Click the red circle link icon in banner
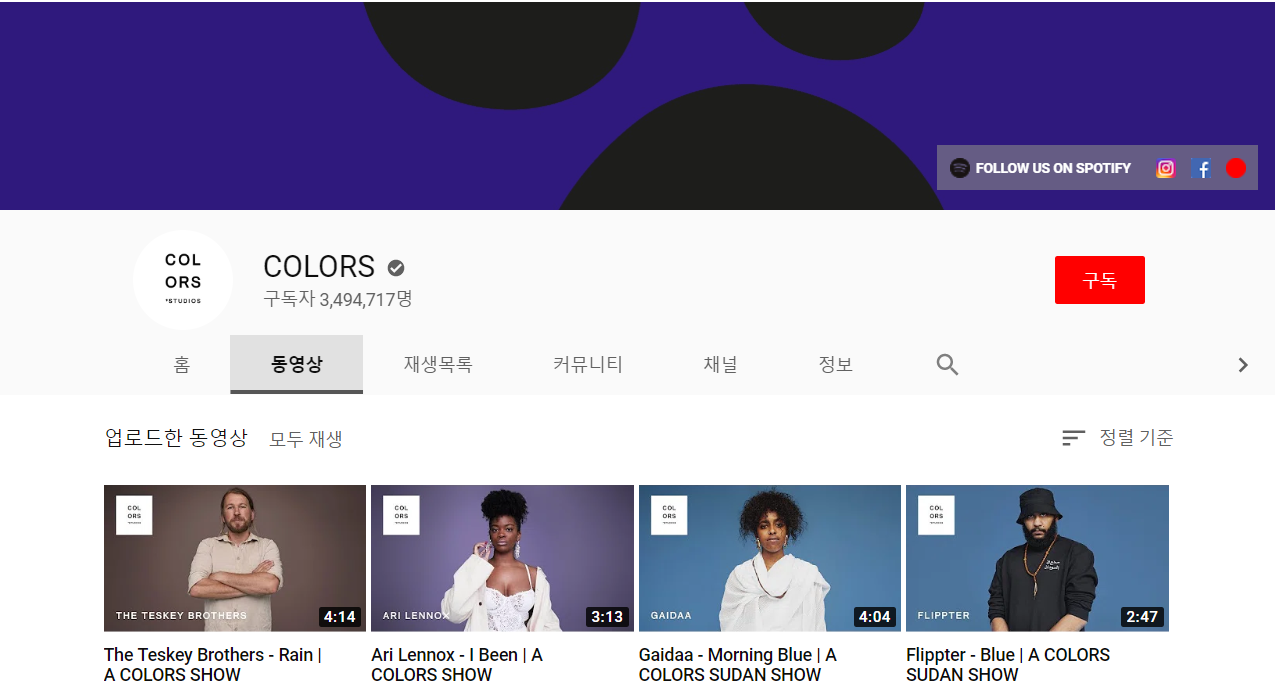Viewport: 1275px width, 684px height. [1236, 168]
